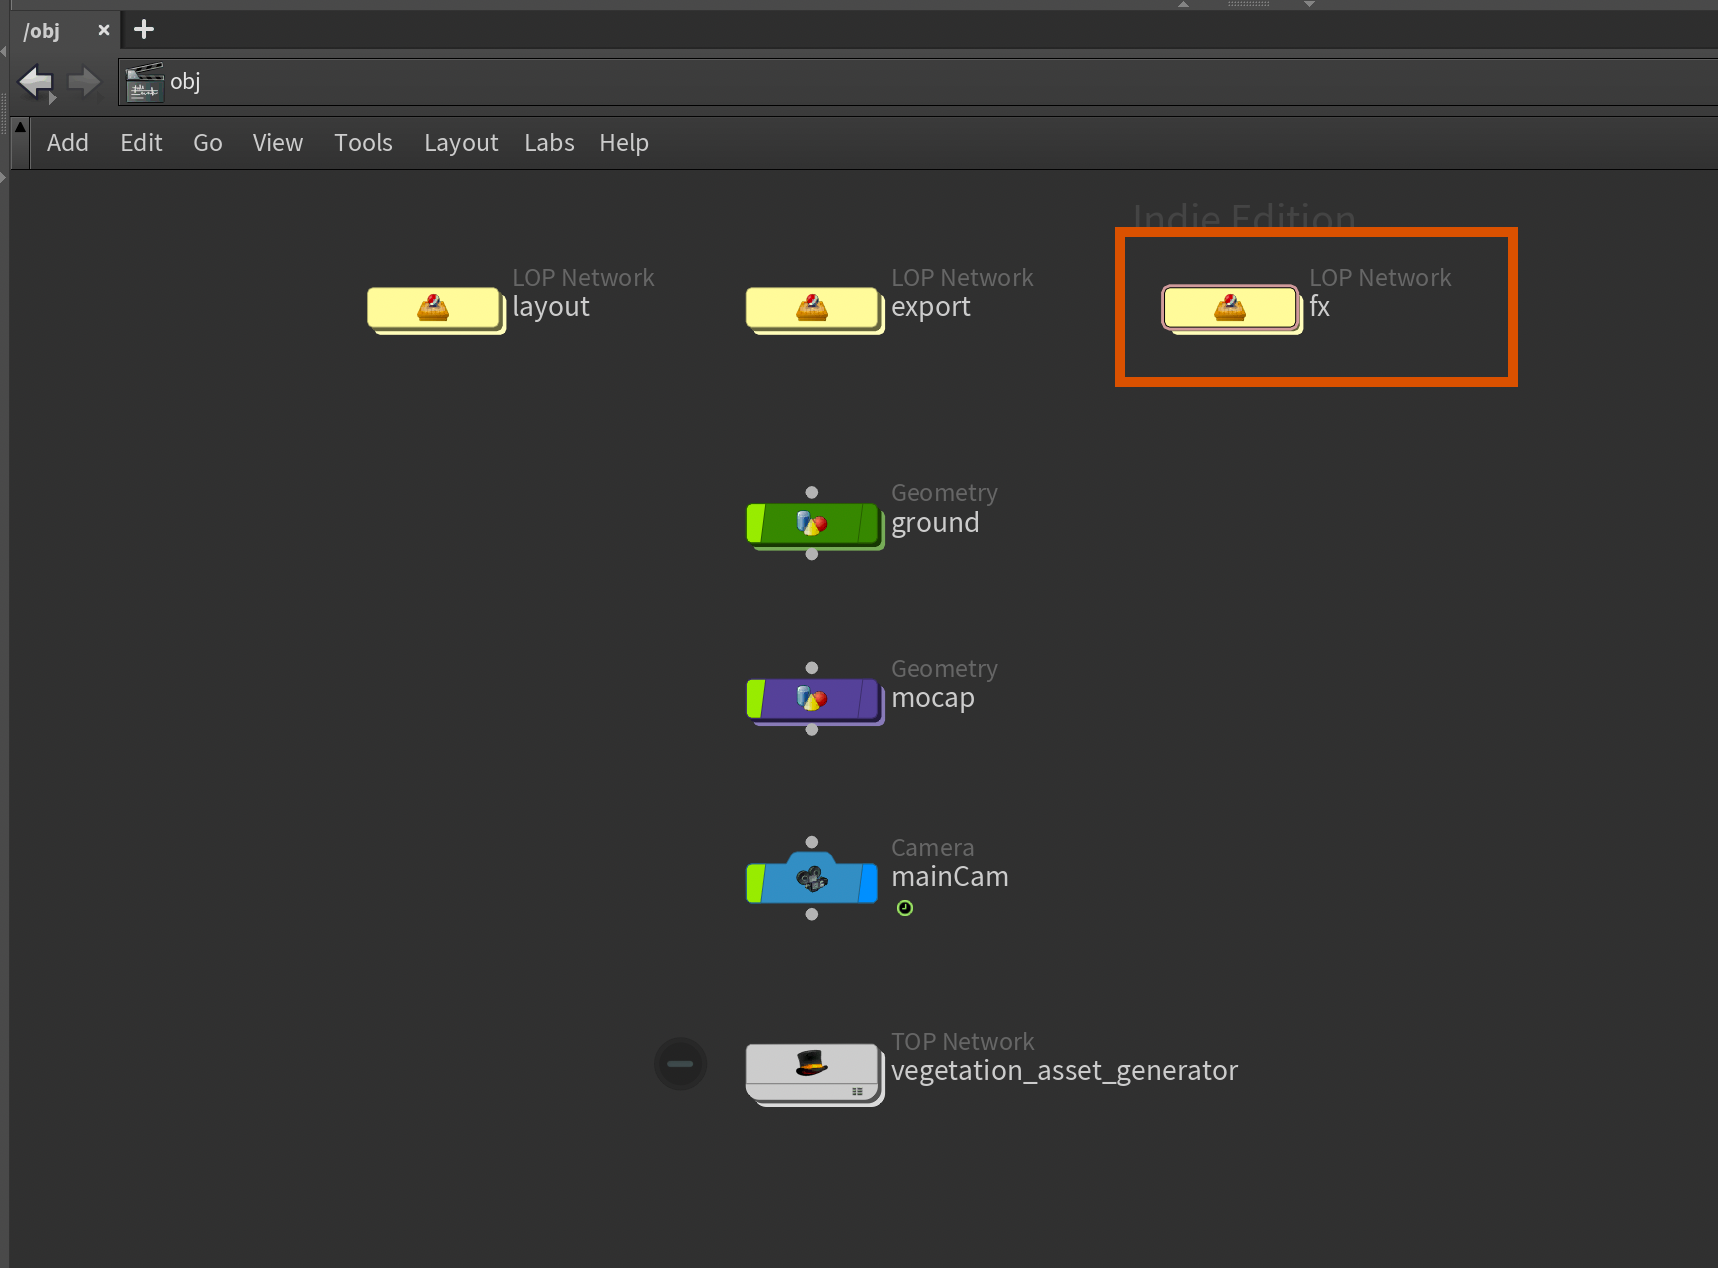1718x1268 pixels.
Task: Click the mainCam camera node icon
Action: point(811,879)
